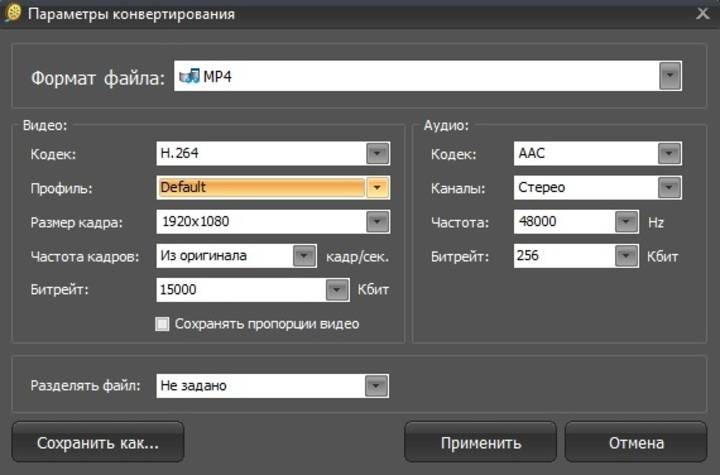Enable 'Сохранять пропорции видео' checkbox
The height and width of the screenshot is (475, 720).
coord(163,324)
